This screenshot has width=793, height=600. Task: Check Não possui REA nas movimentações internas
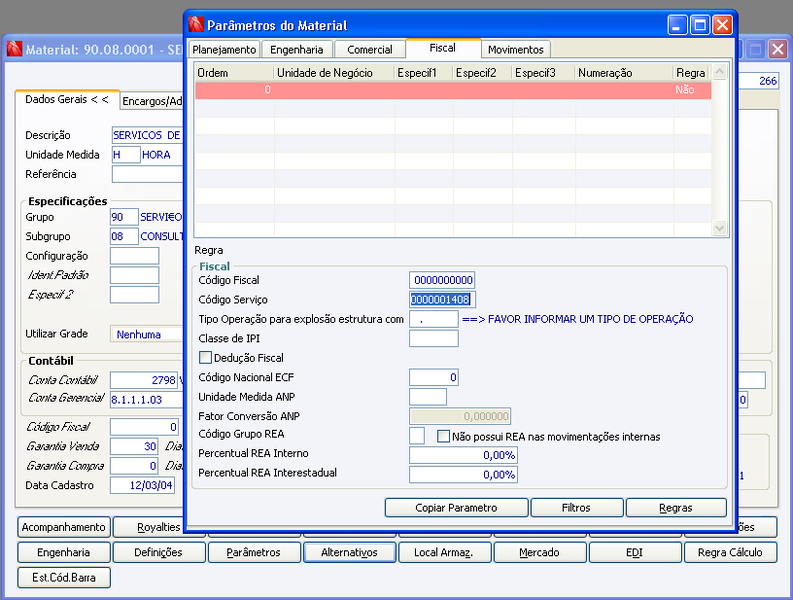click(x=443, y=436)
